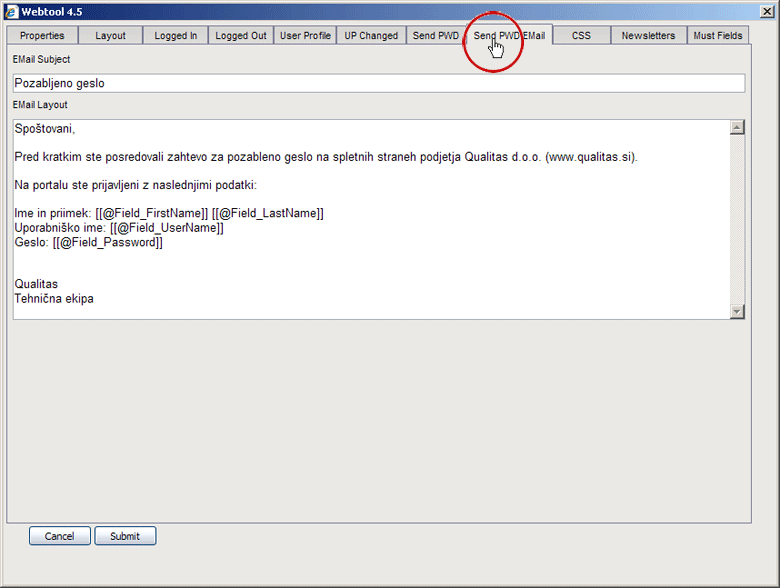Screen dimensions: 780x588
Task: Open the UP Changed tab
Action: (x=371, y=35)
